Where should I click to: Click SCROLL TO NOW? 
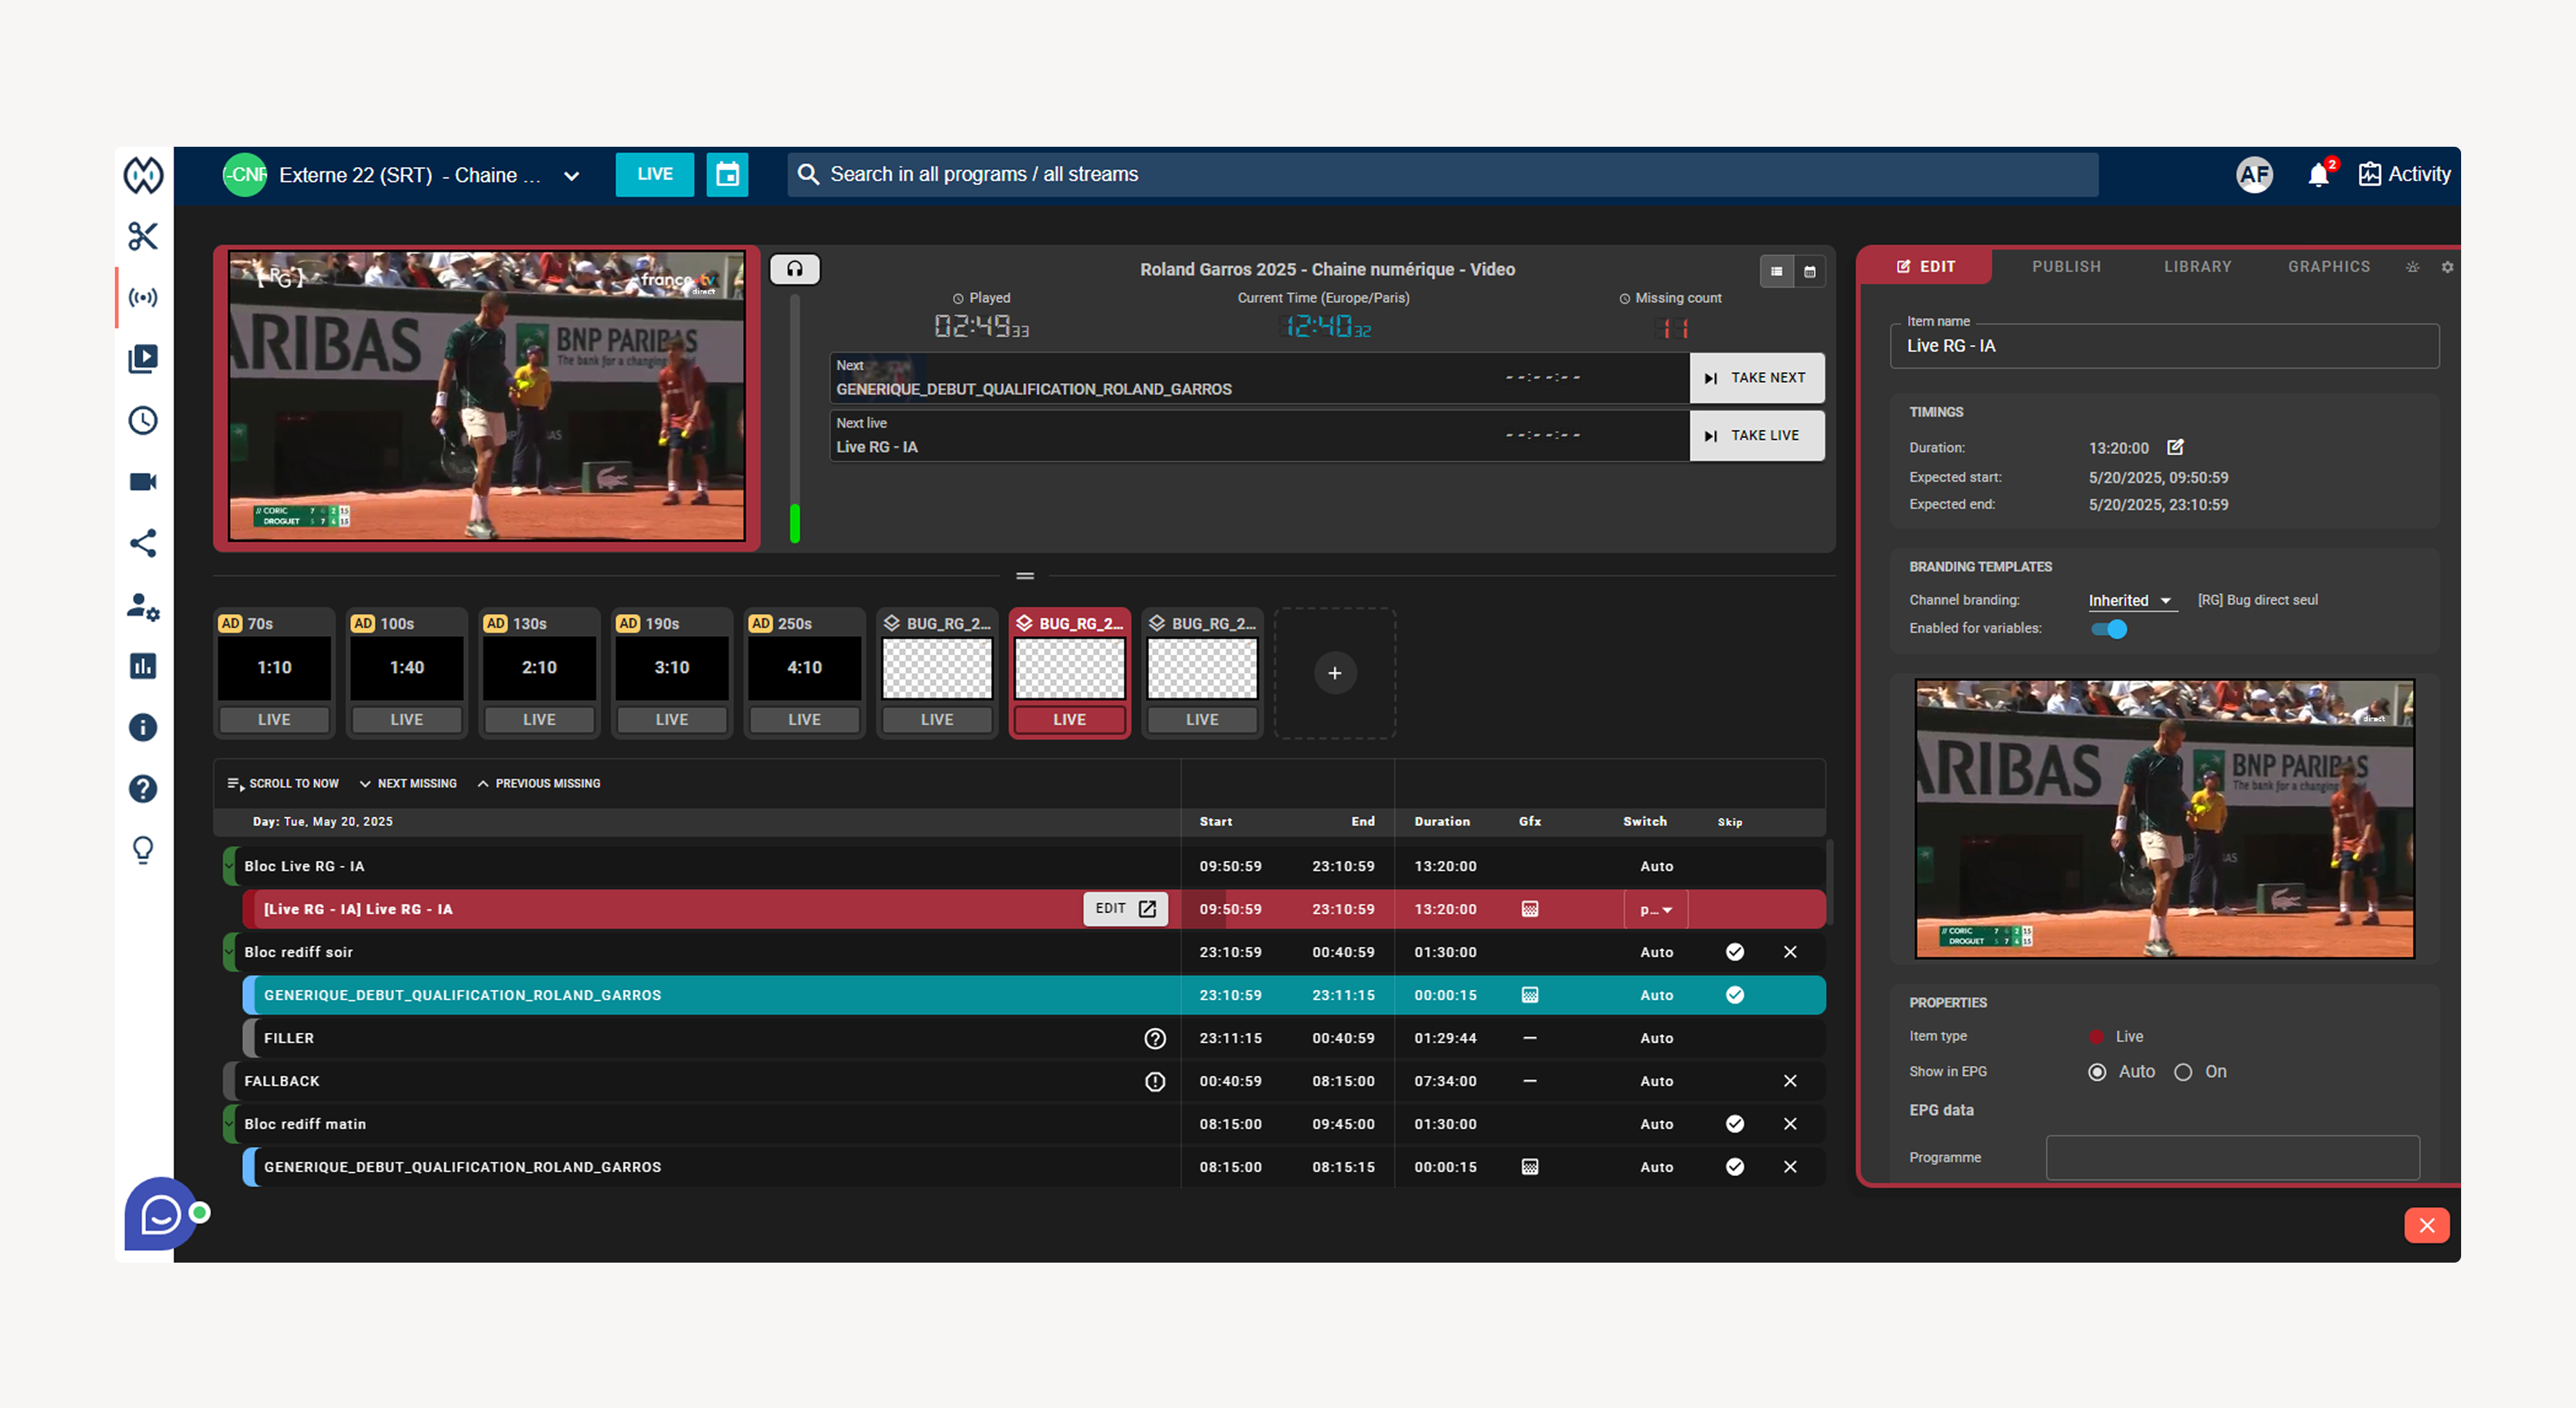point(283,783)
